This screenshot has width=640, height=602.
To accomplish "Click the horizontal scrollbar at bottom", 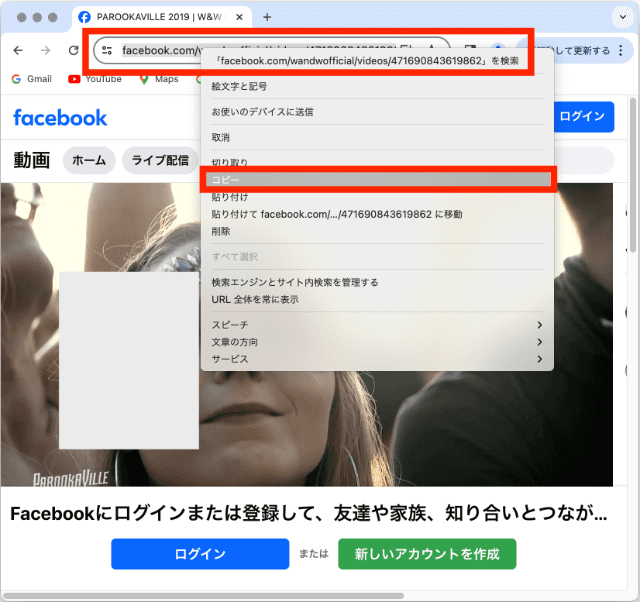I will coord(203,596).
